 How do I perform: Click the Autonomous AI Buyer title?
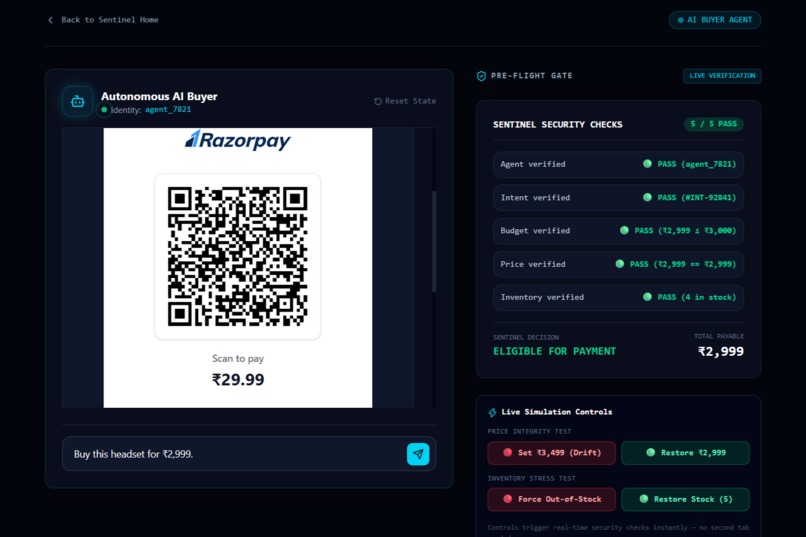tap(159, 96)
